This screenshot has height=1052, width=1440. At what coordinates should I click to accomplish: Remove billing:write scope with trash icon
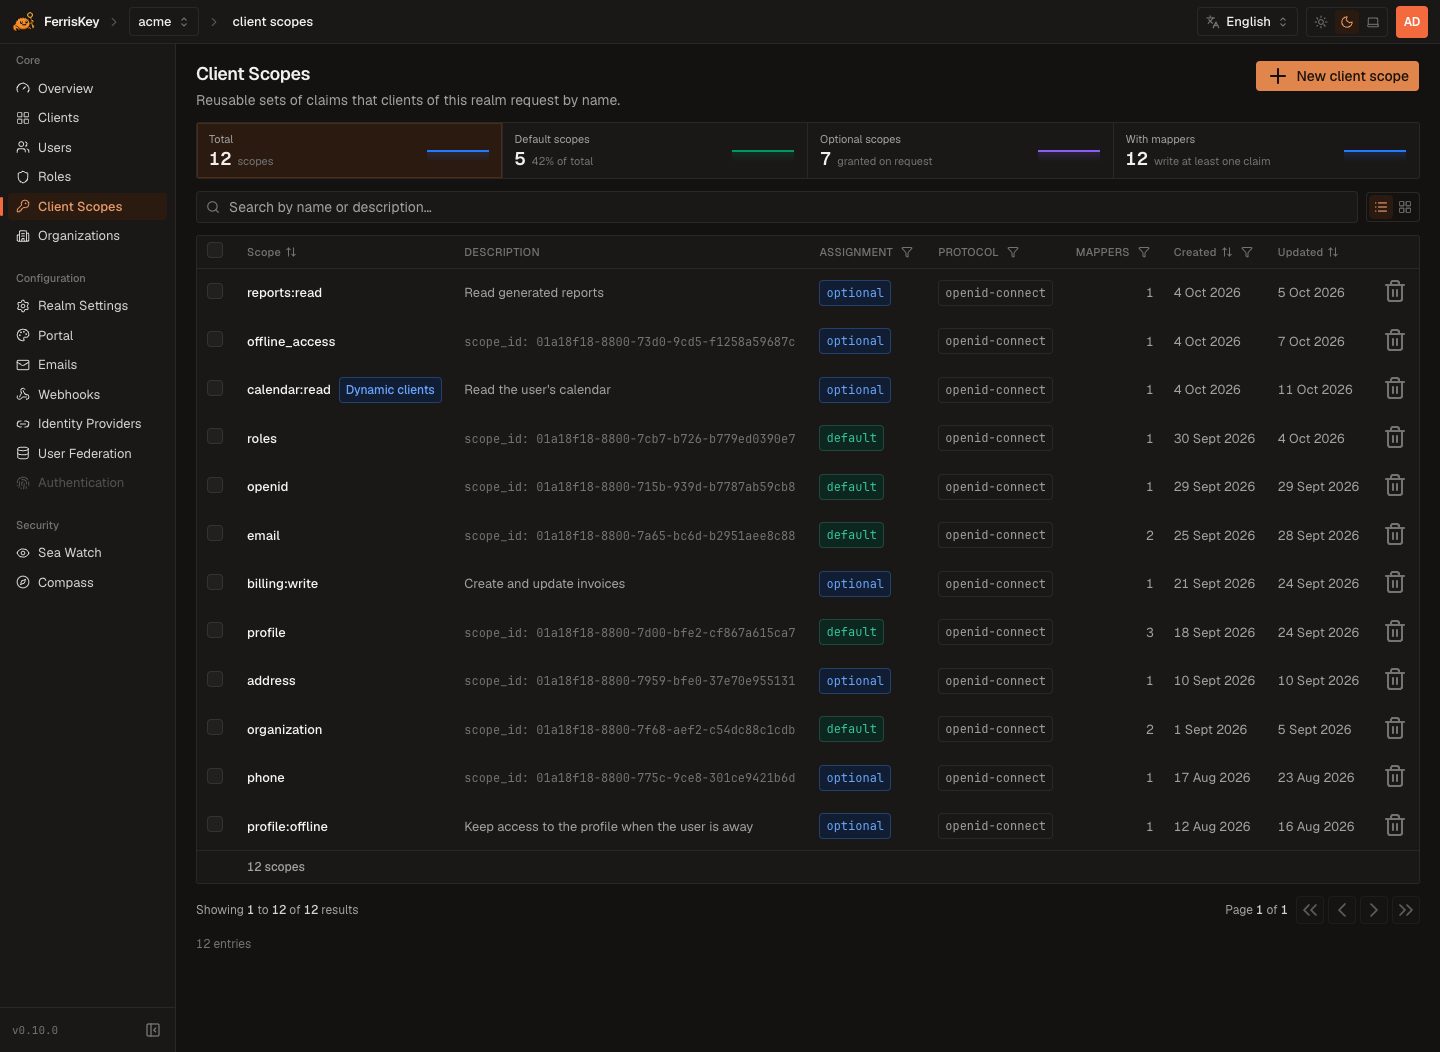pos(1395,583)
